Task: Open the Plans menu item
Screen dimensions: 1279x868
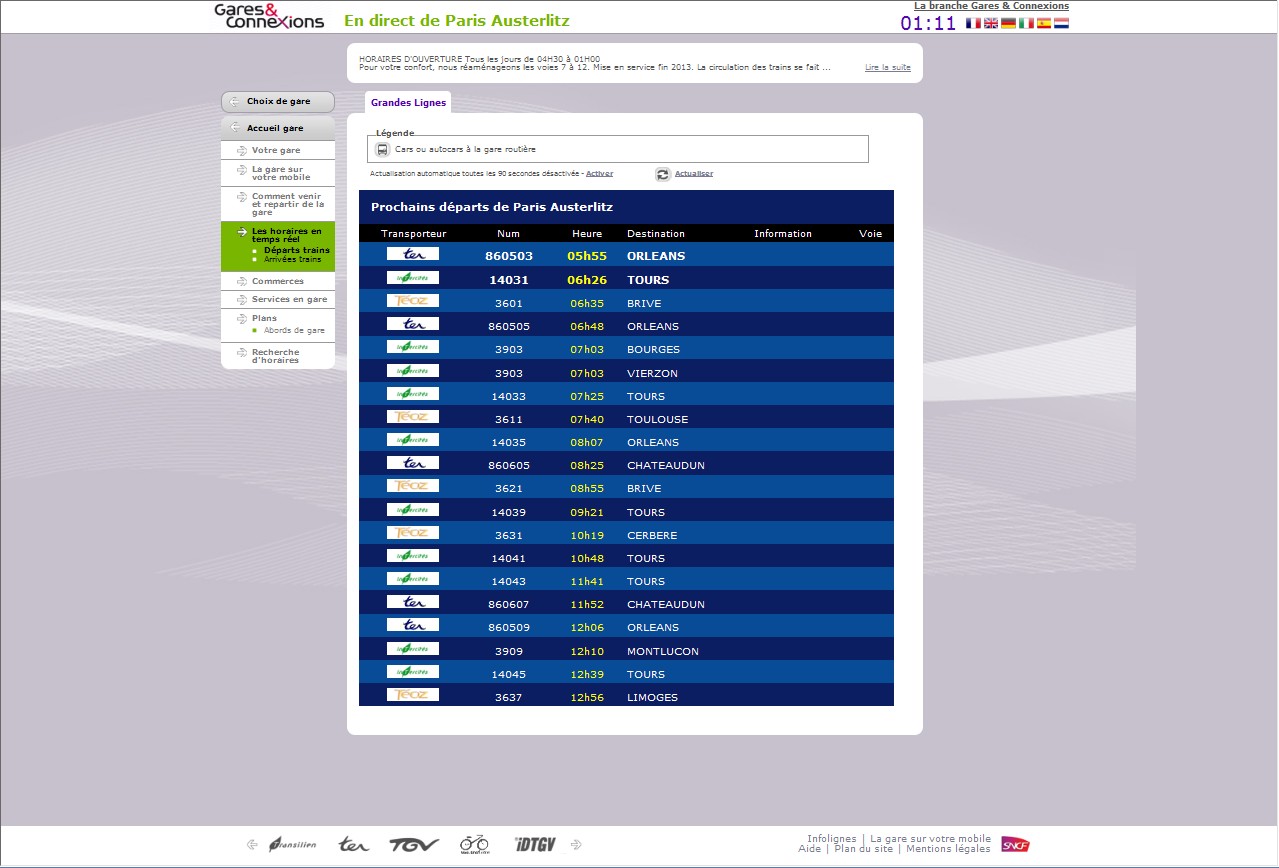Action: (265, 318)
